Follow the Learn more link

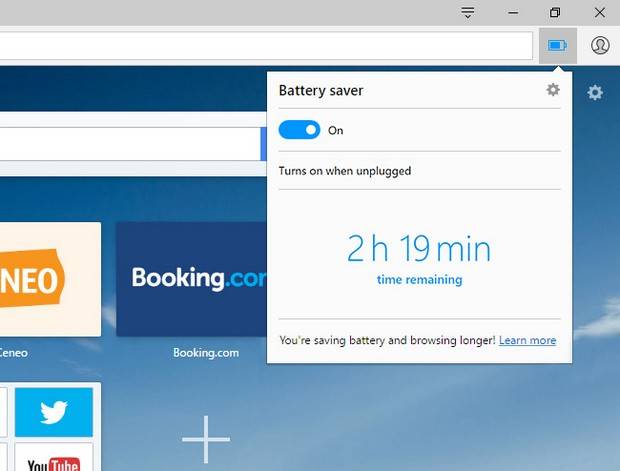coord(527,340)
